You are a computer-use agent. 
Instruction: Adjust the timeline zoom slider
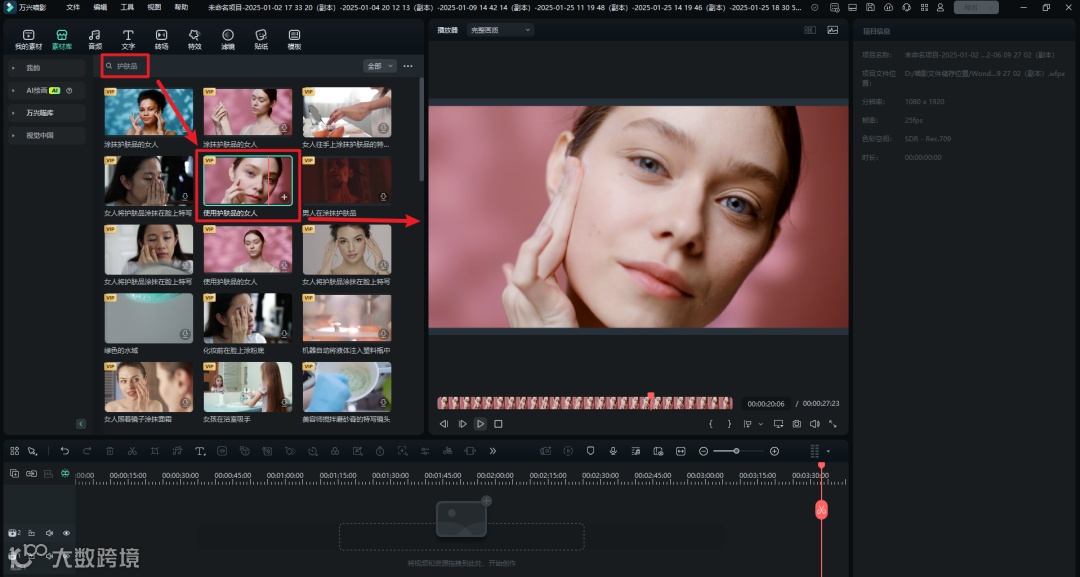(x=737, y=451)
